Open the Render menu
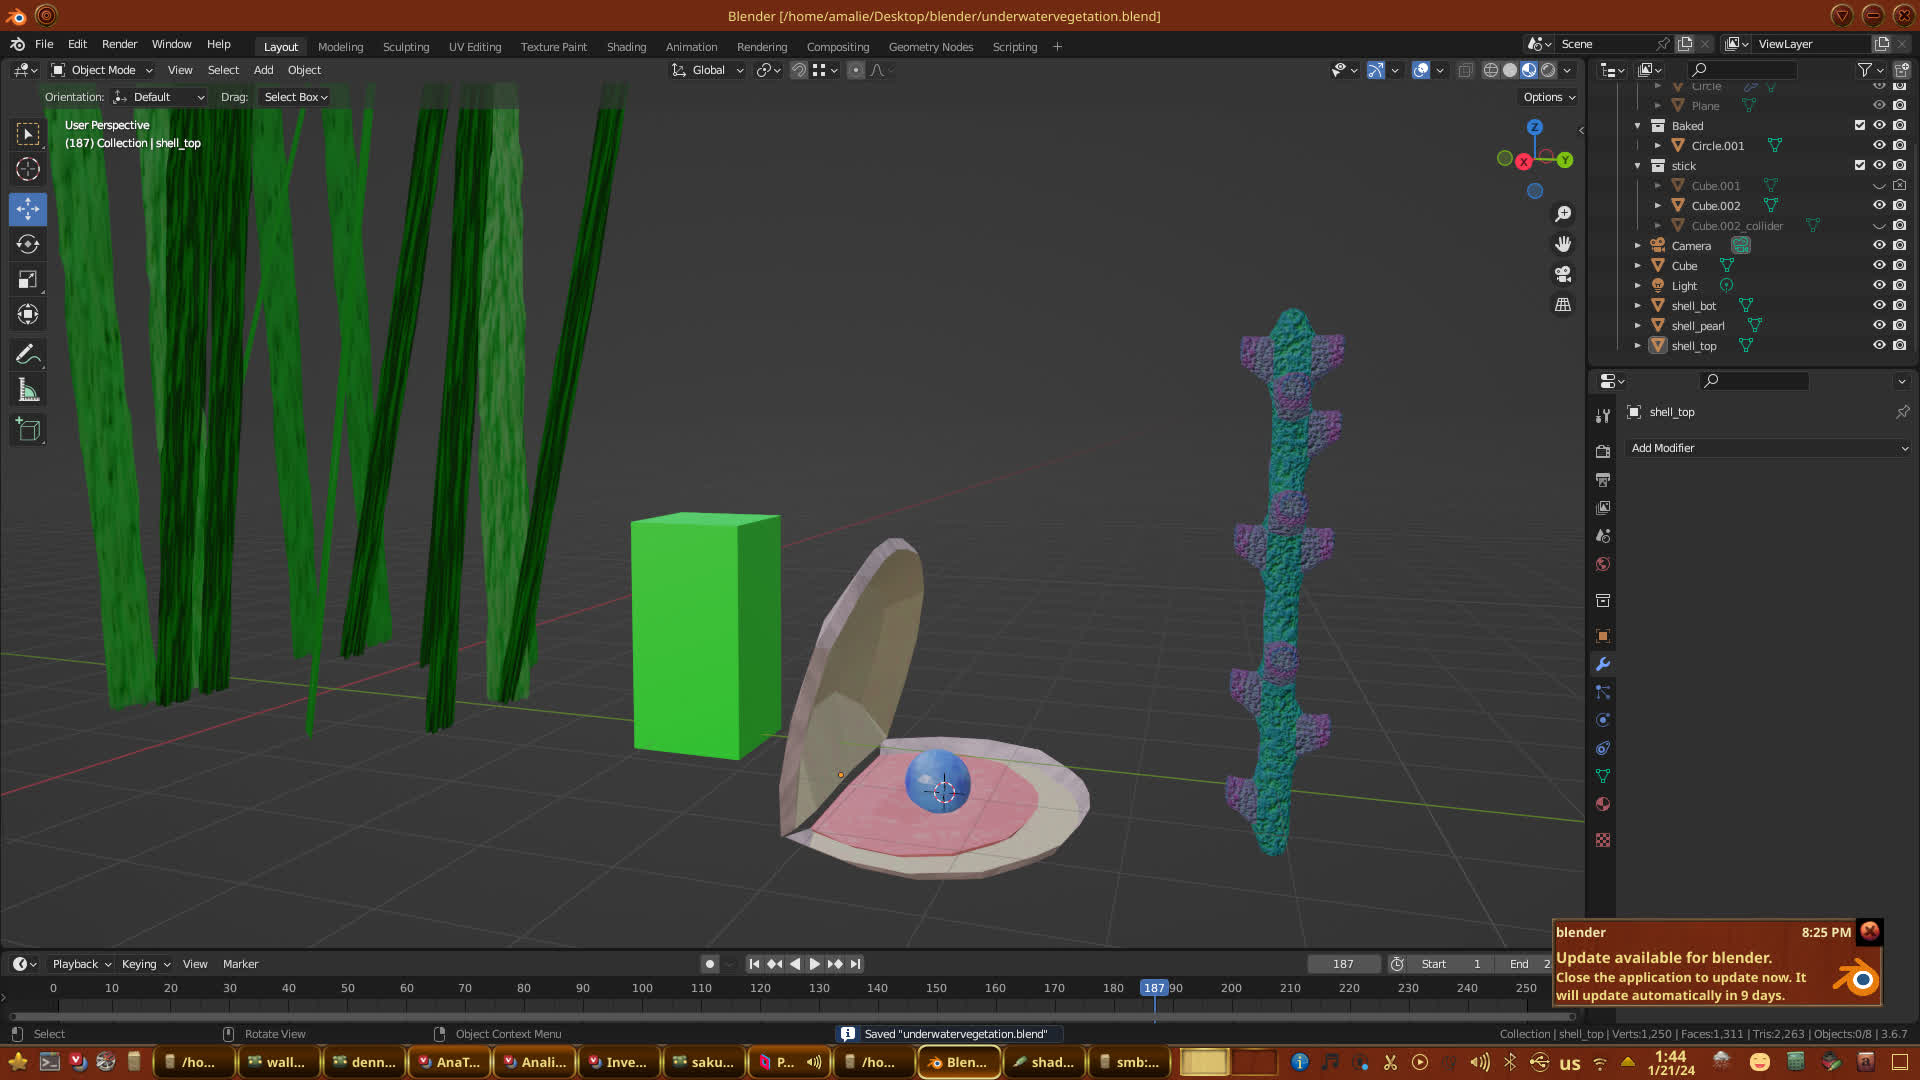1920x1080 pixels. pyautogui.click(x=119, y=44)
